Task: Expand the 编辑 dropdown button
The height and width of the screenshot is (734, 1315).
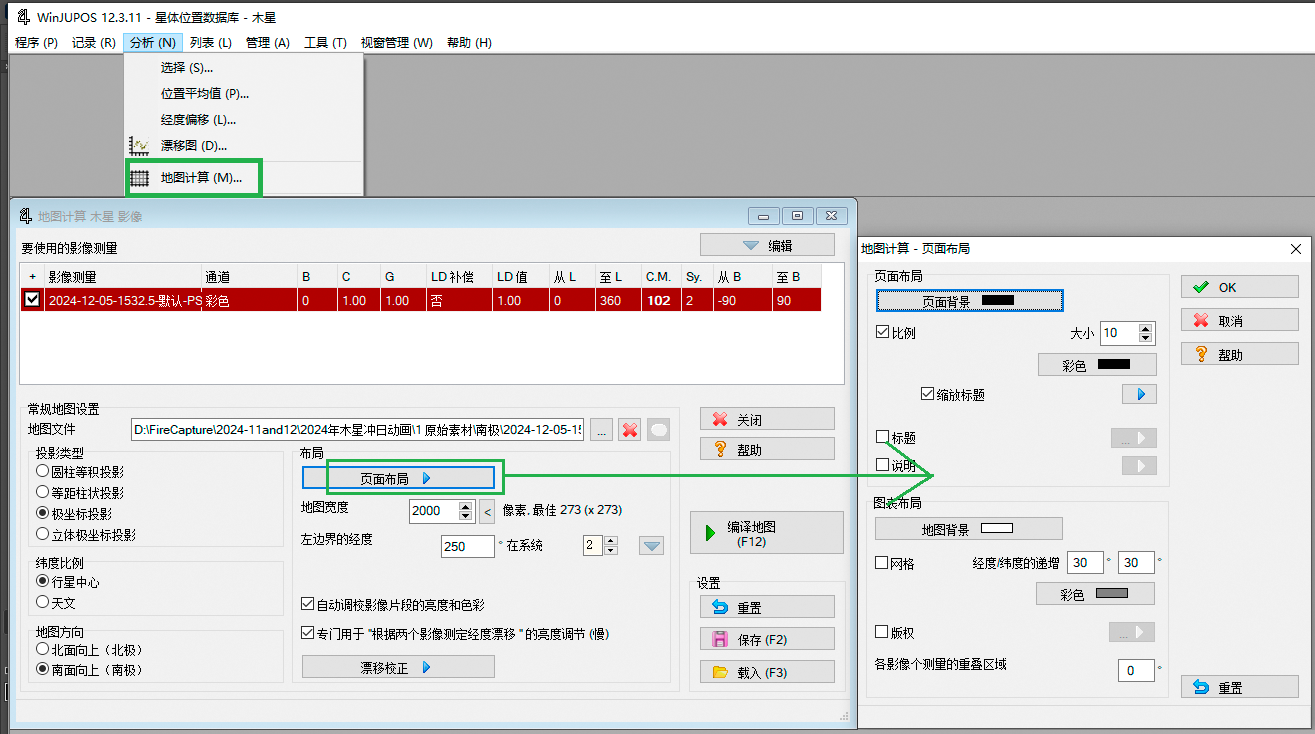Action: coord(767,245)
